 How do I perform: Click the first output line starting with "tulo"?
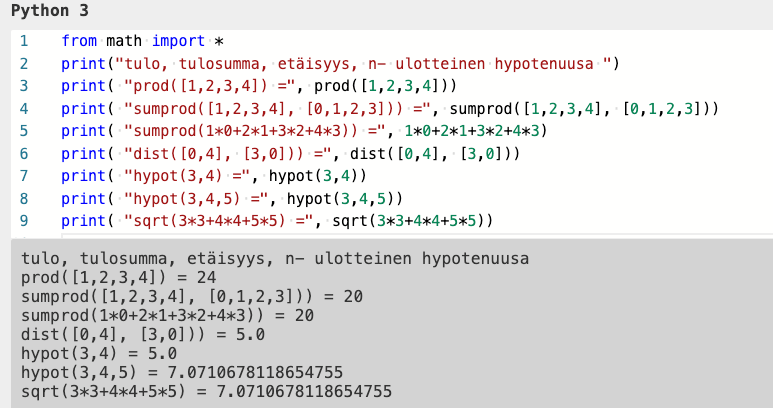274,259
